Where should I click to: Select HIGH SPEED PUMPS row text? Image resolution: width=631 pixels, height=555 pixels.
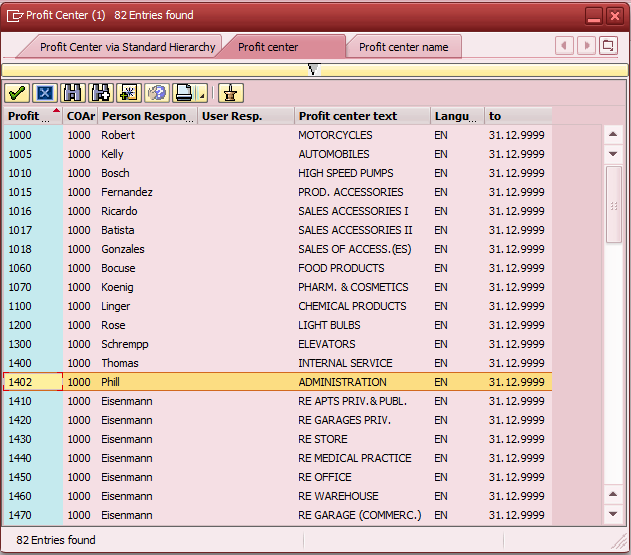click(x=346, y=173)
